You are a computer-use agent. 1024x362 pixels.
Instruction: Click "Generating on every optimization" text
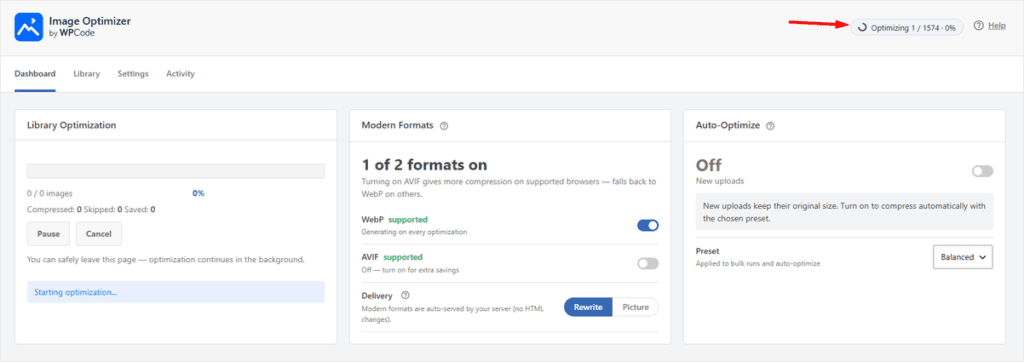(414, 232)
